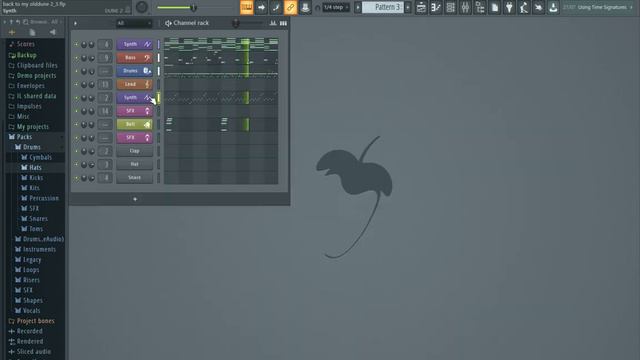Toggle mute LED of Drums channel
The width and height of the screenshot is (640, 360).
click(76, 71)
